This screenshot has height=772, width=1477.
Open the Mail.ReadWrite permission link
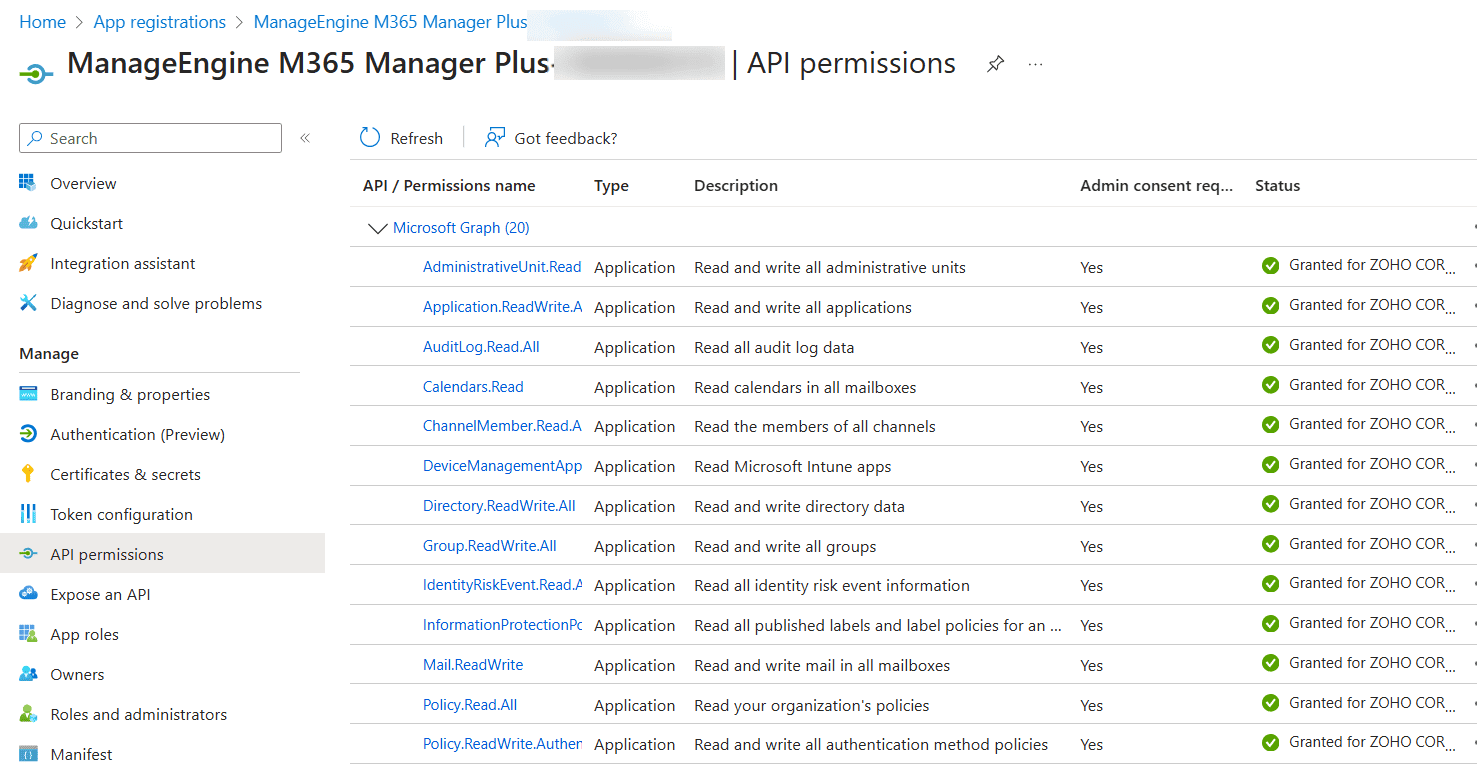[x=473, y=665]
